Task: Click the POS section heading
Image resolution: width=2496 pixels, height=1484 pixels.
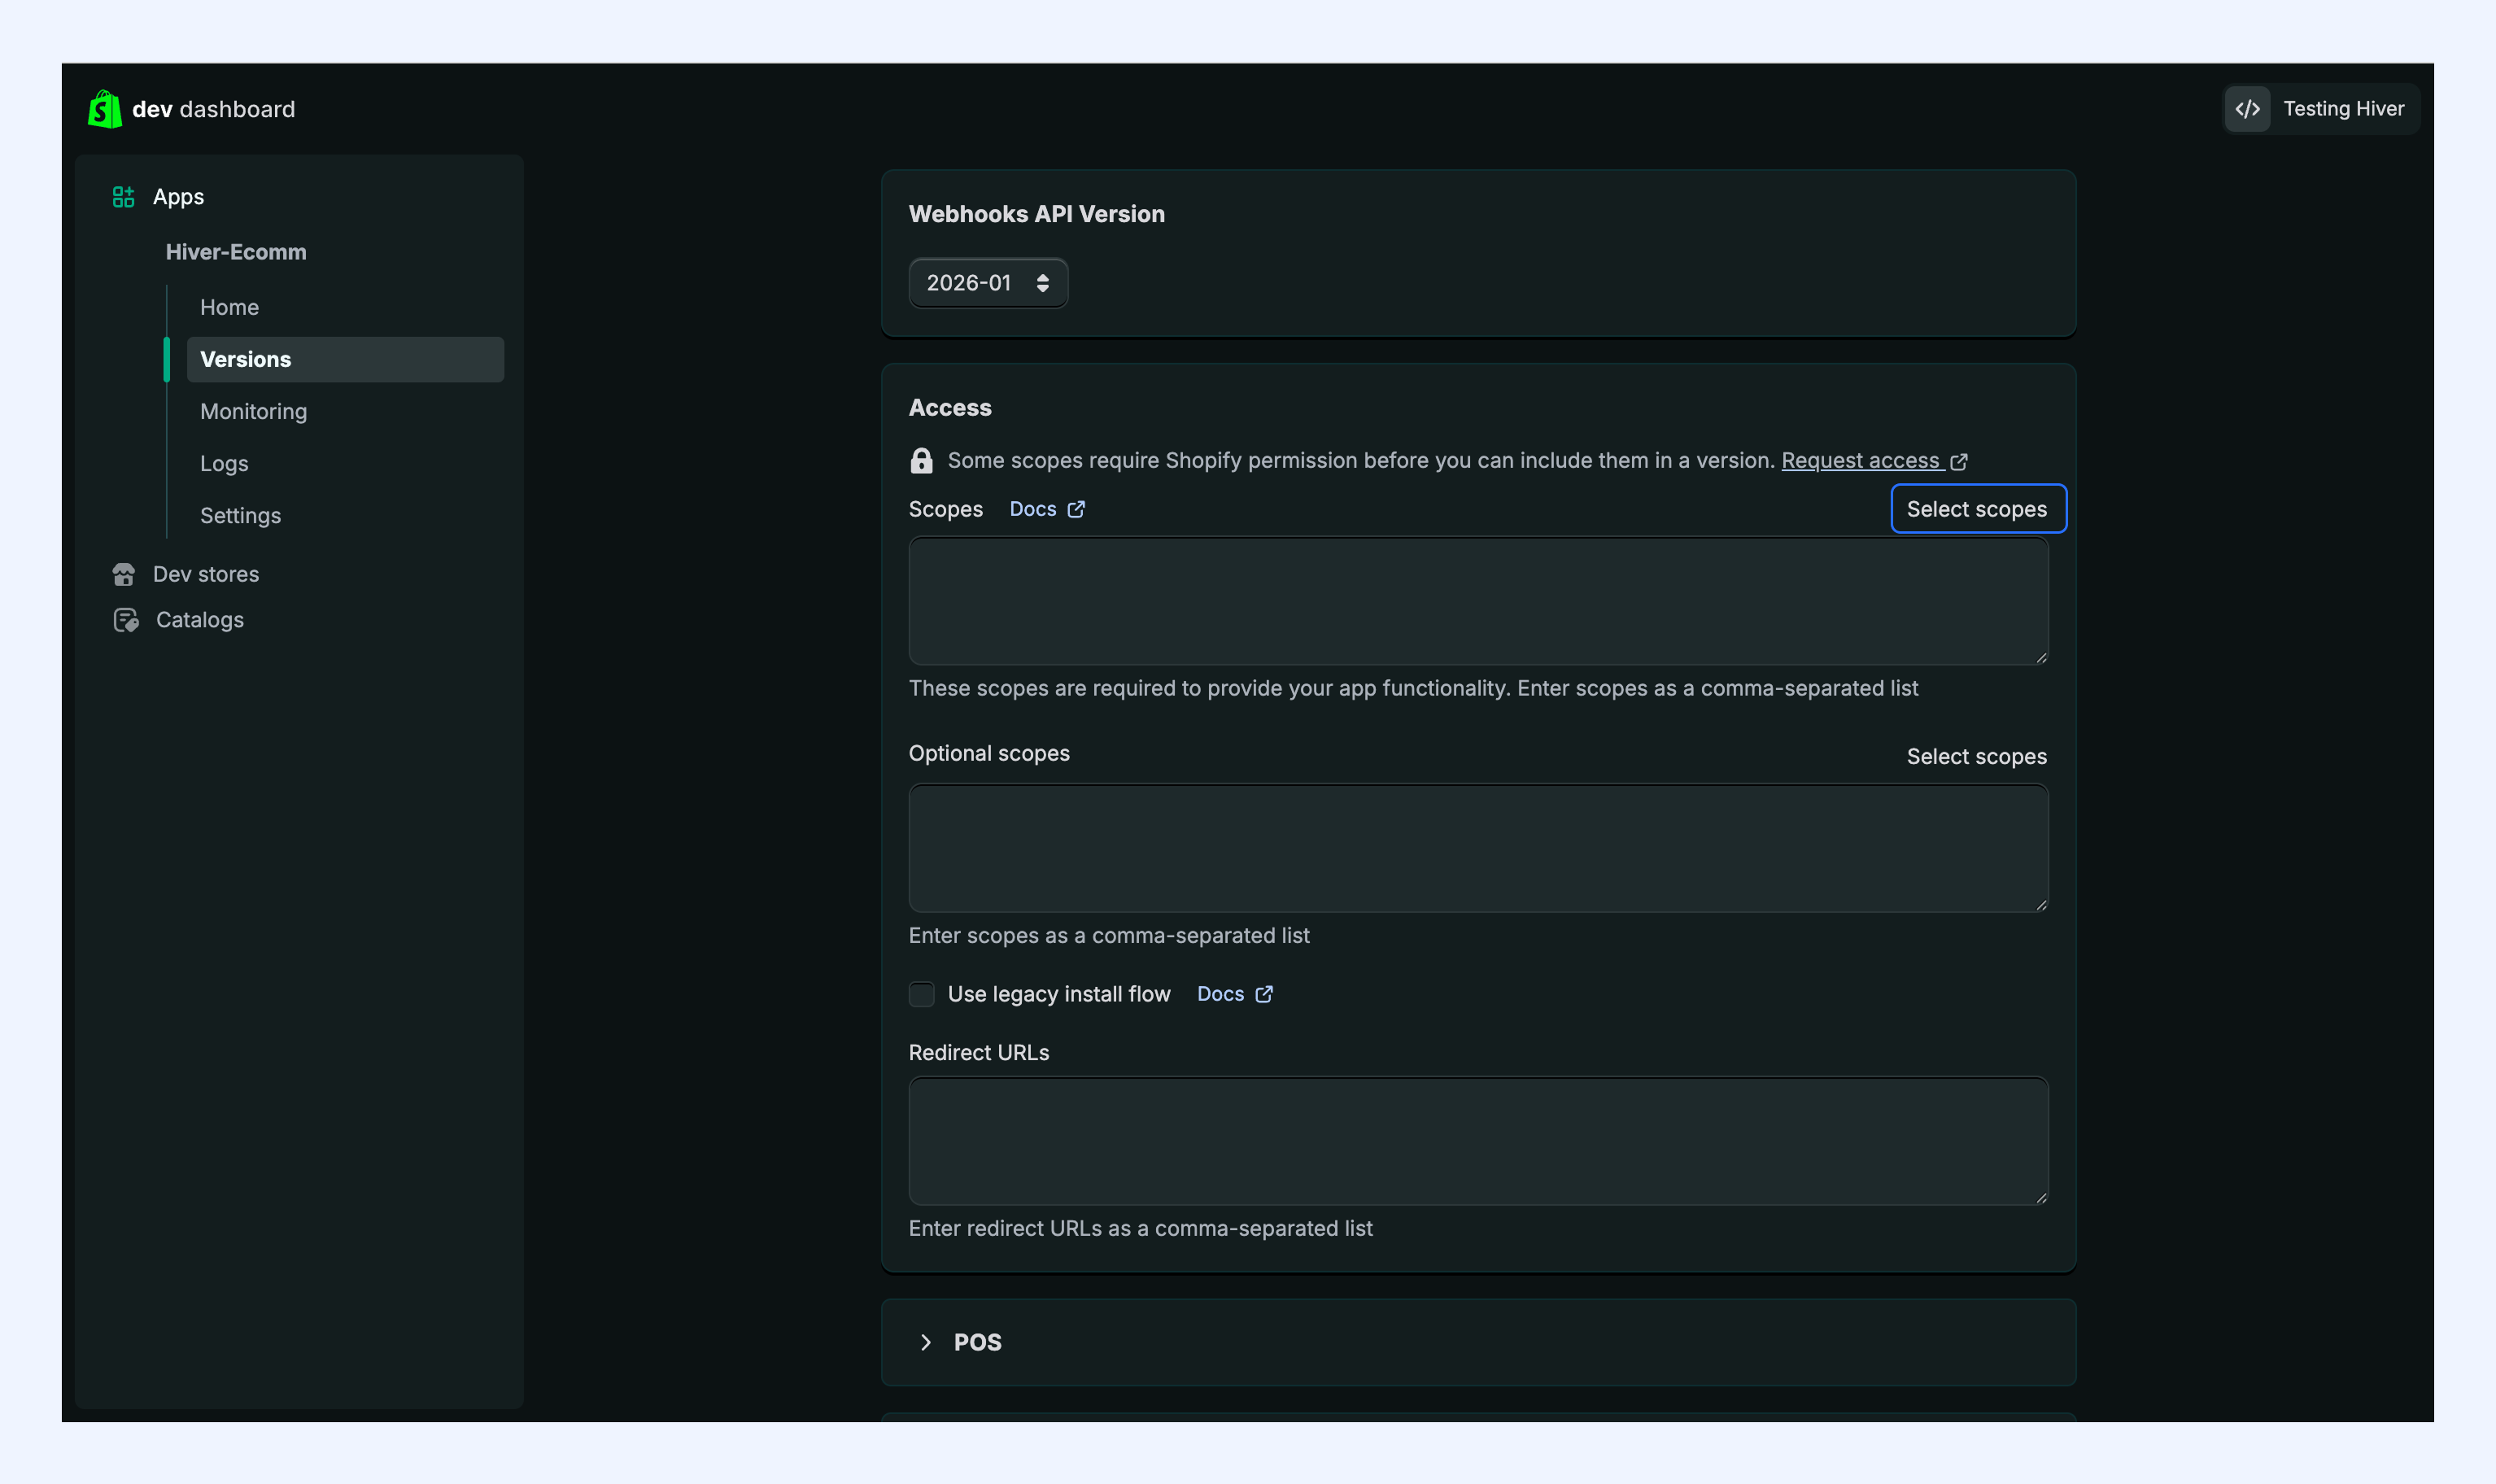Action: click(977, 1342)
